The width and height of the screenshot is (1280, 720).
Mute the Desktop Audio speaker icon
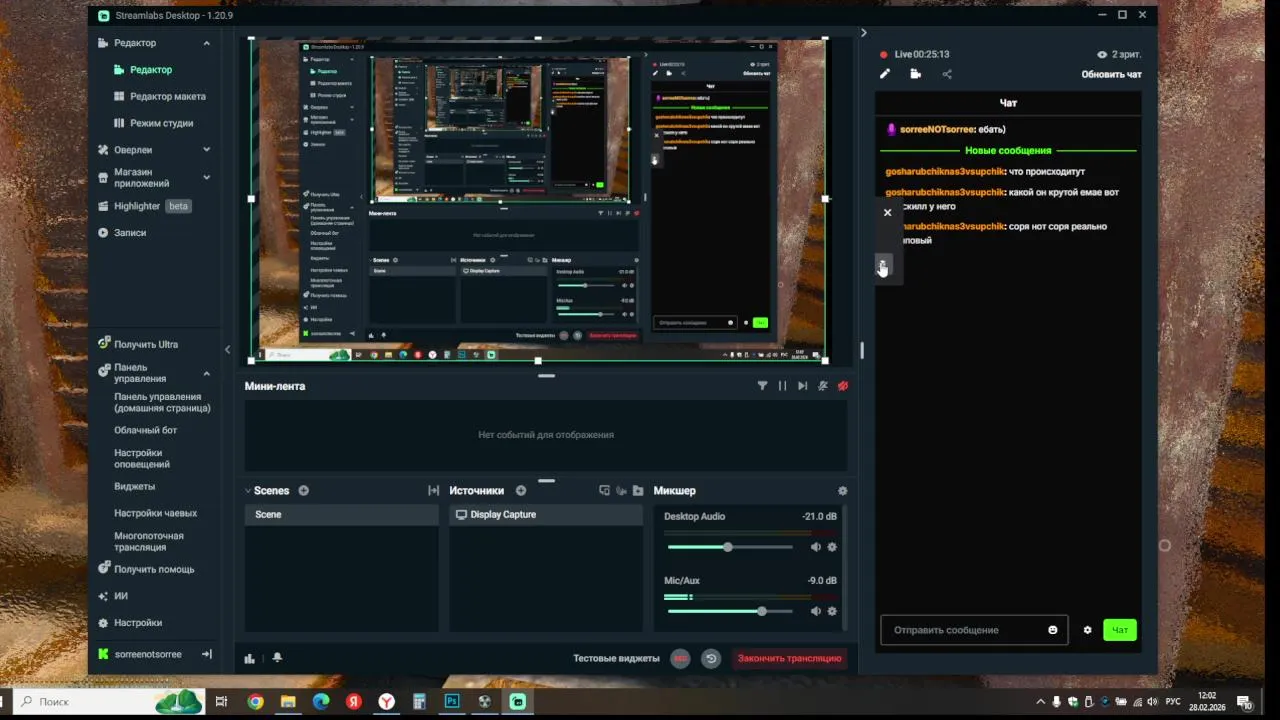[815, 547]
